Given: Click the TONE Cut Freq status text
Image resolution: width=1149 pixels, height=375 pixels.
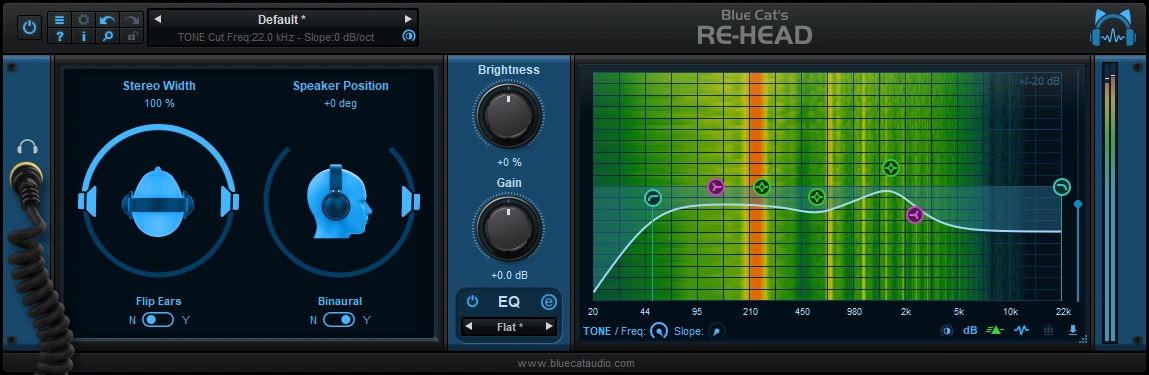Looking at the screenshot, I should tap(276, 37).
